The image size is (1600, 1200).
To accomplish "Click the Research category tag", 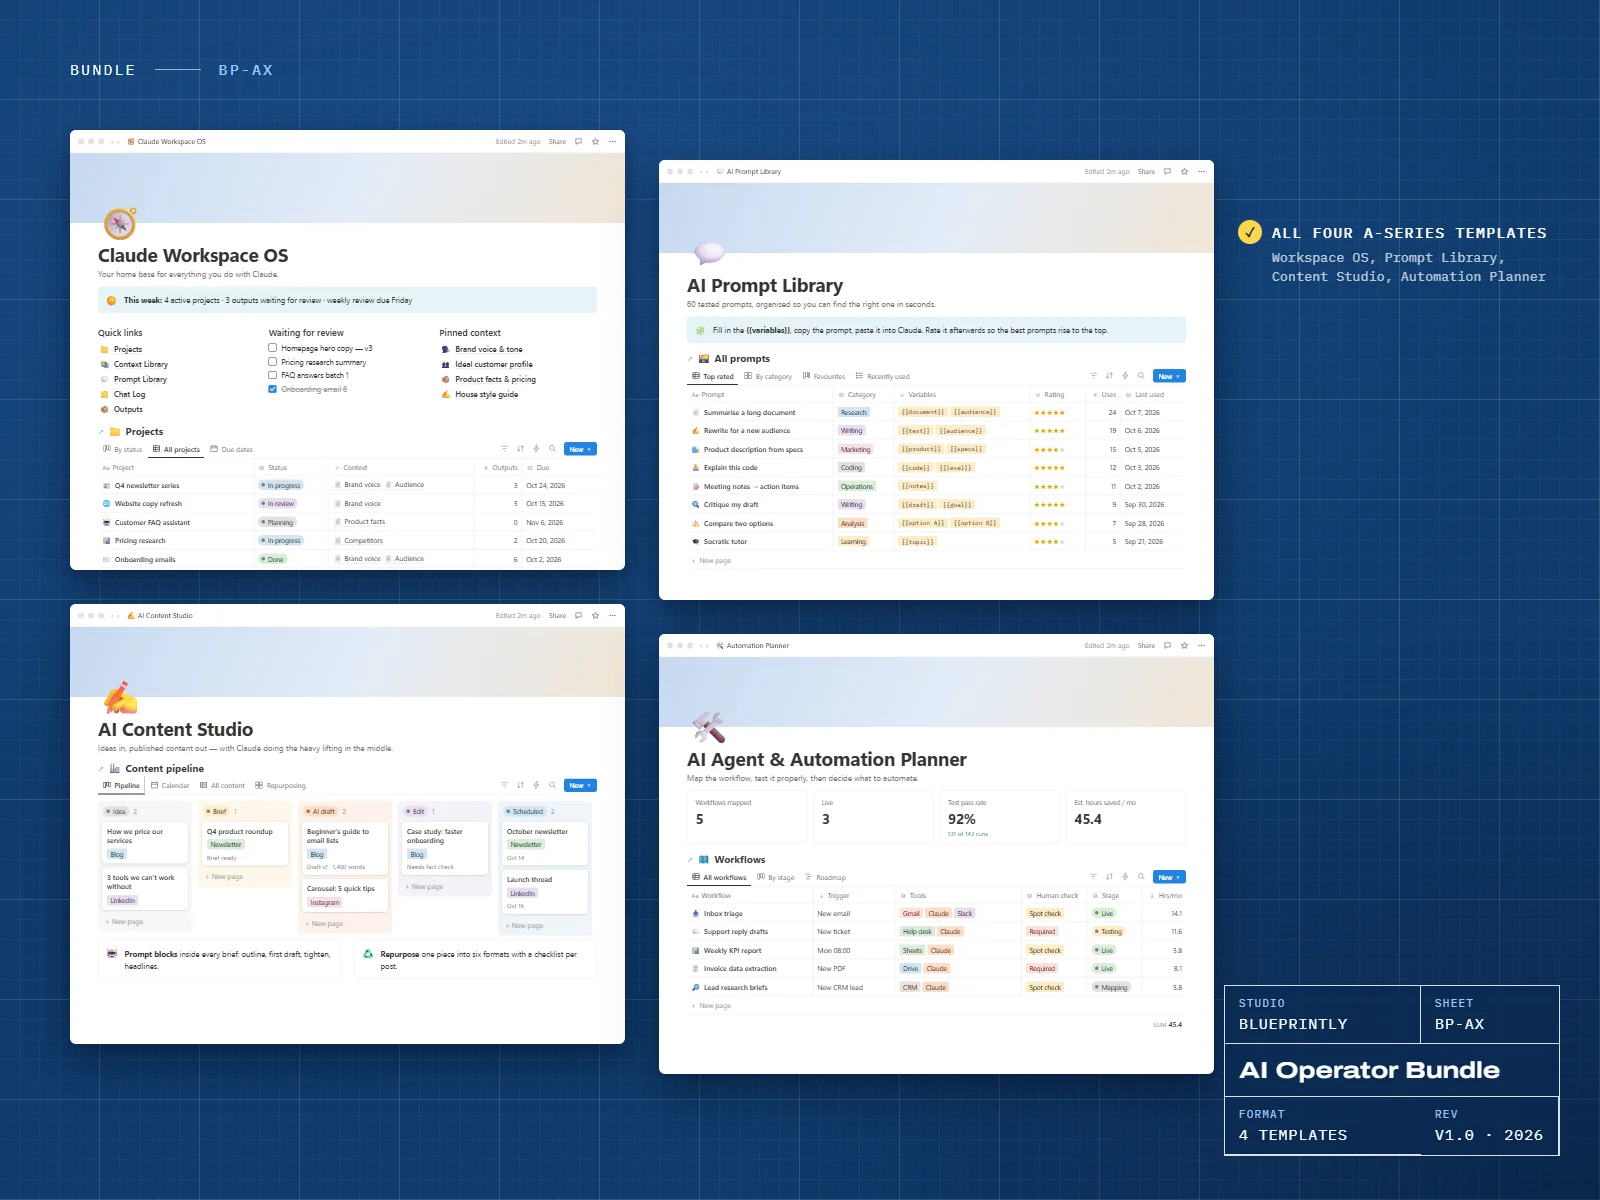I will point(854,413).
